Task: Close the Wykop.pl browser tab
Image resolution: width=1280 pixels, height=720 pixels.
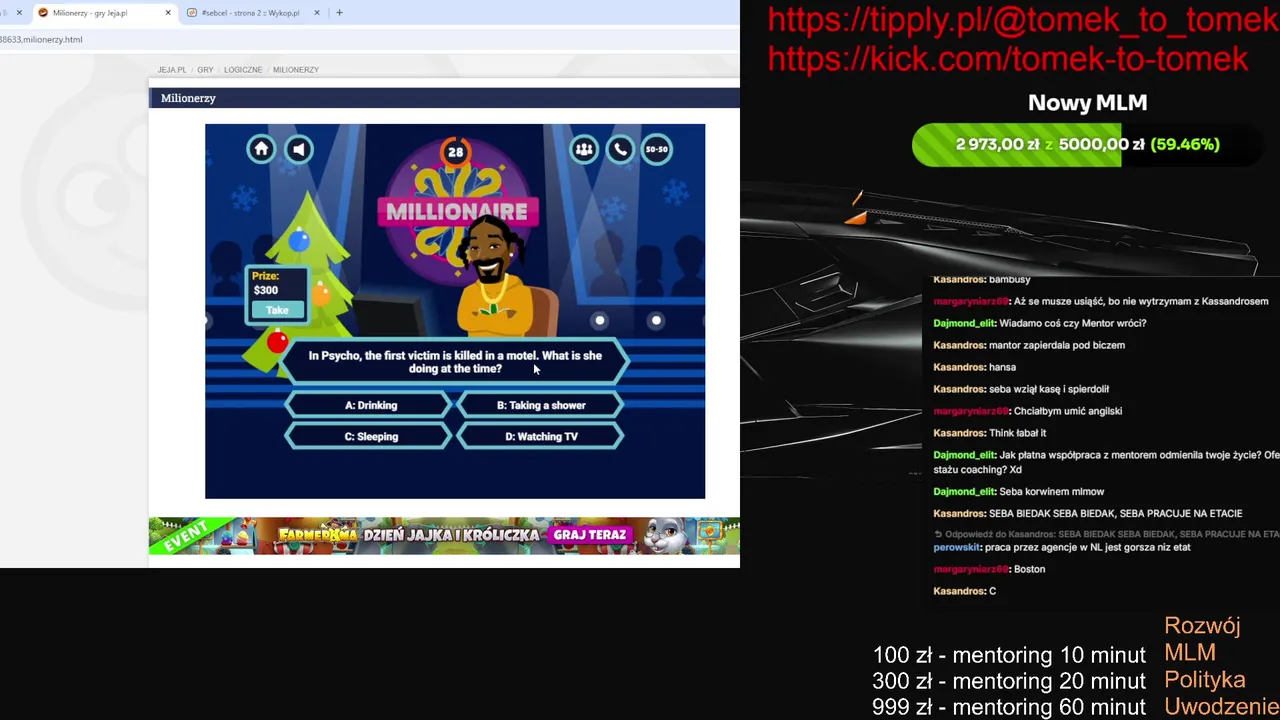Action: pyautogui.click(x=317, y=13)
